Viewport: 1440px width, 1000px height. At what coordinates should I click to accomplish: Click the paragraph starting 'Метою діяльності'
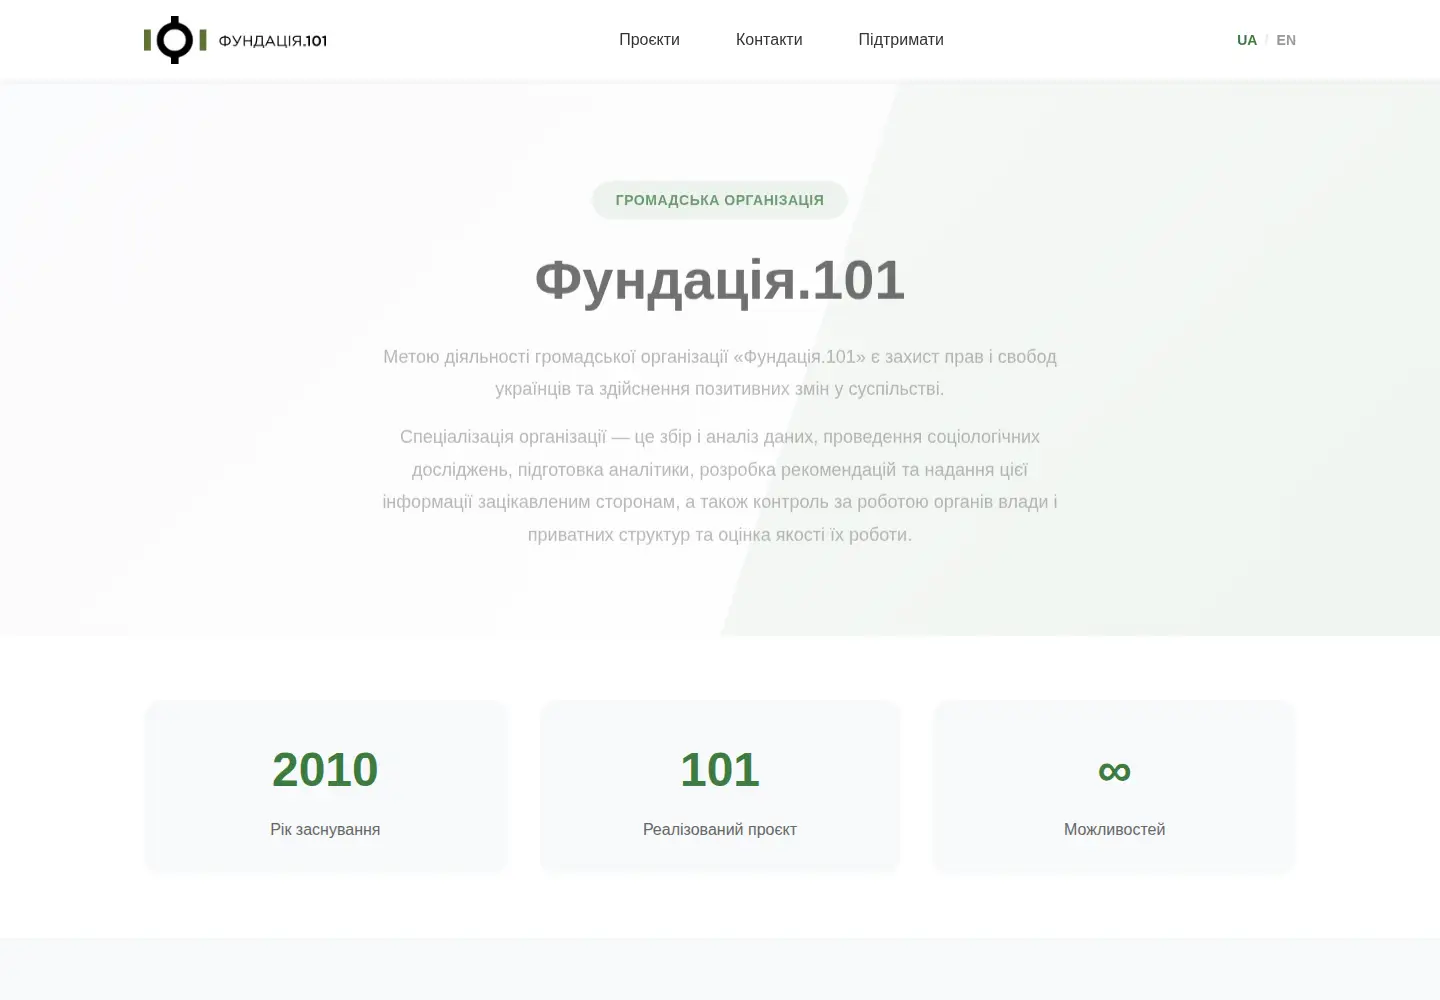pyautogui.click(x=720, y=372)
